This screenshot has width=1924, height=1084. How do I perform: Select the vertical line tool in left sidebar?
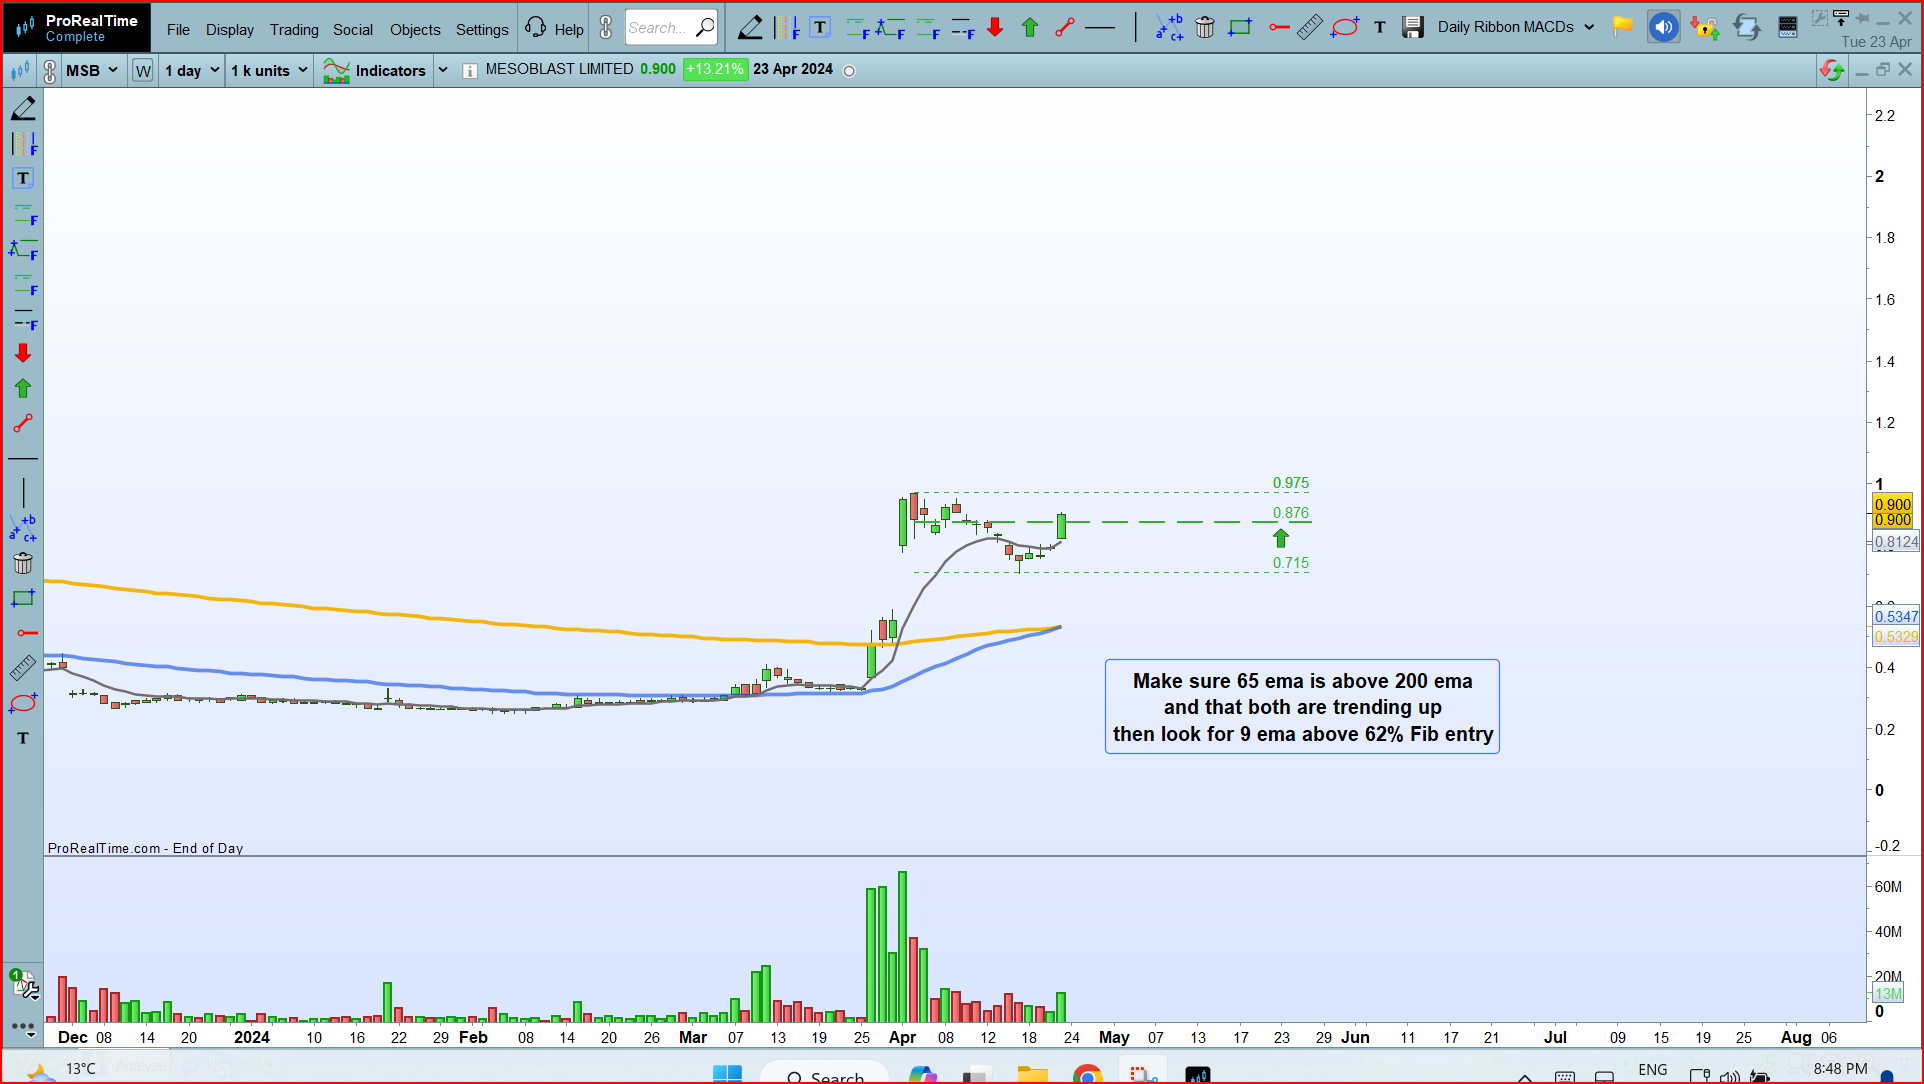coord(23,492)
